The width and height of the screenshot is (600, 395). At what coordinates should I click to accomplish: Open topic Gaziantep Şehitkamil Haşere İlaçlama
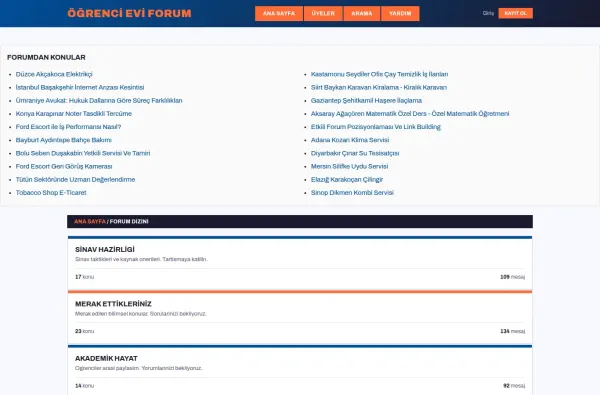[x=366, y=100]
